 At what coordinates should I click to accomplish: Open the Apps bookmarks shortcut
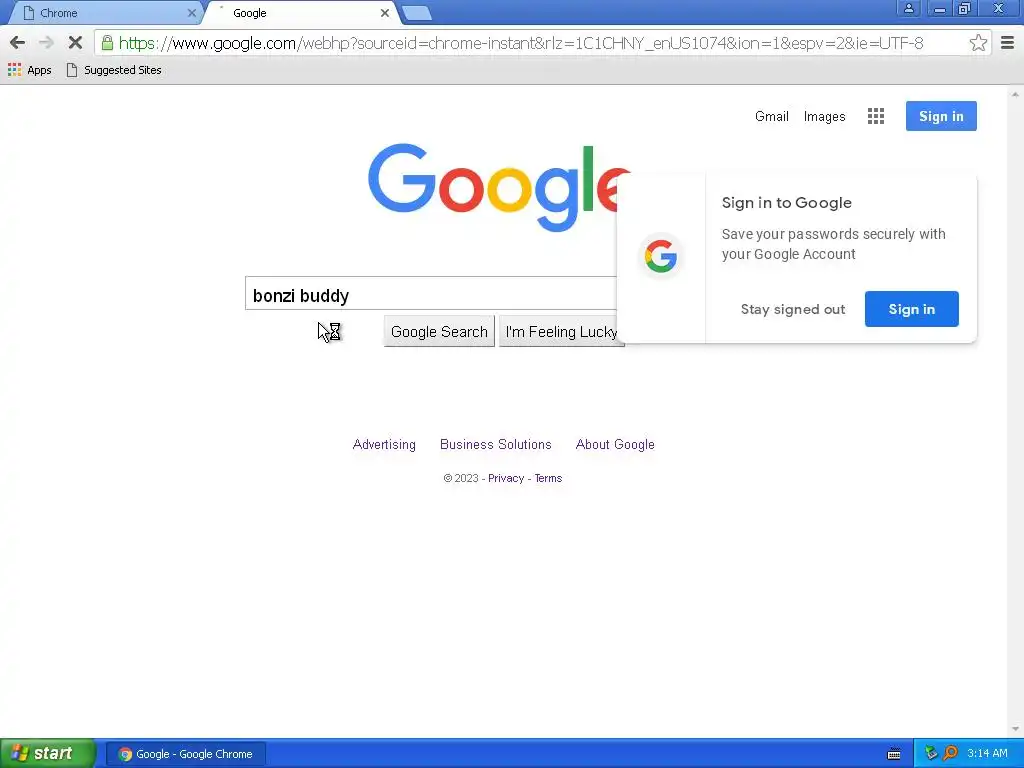pos(29,70)
